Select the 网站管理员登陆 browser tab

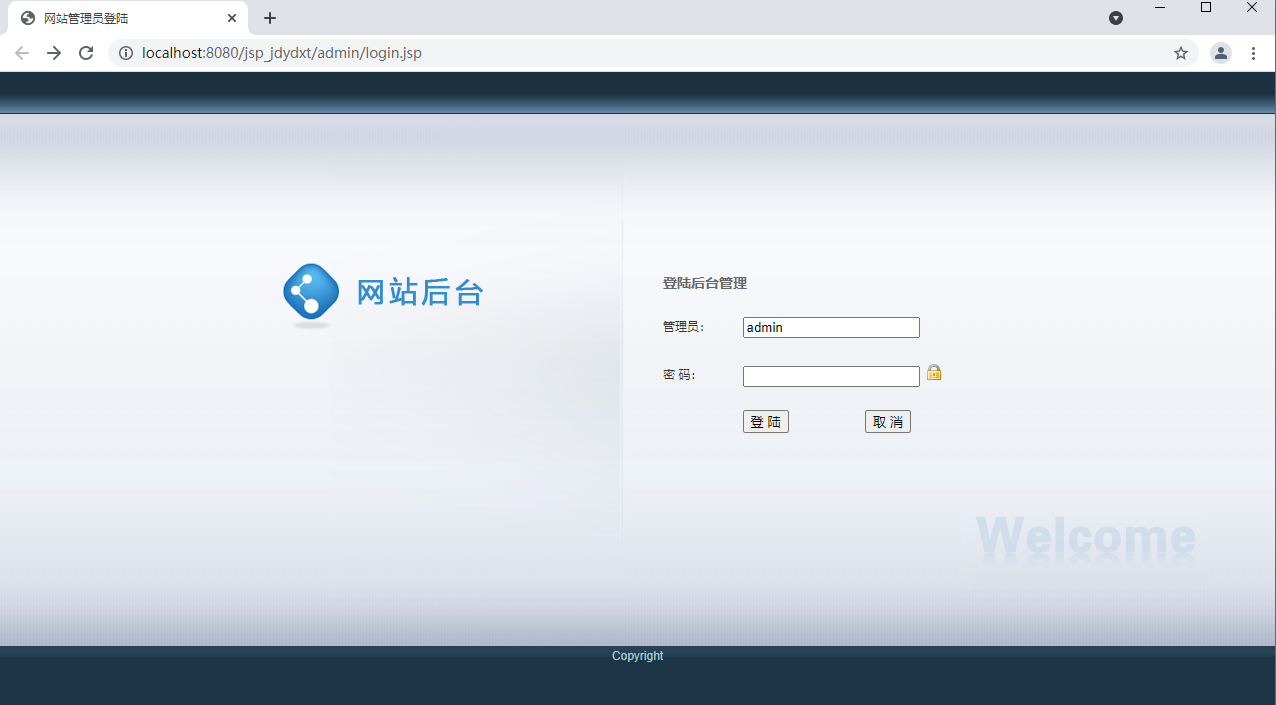pos(128,18)
